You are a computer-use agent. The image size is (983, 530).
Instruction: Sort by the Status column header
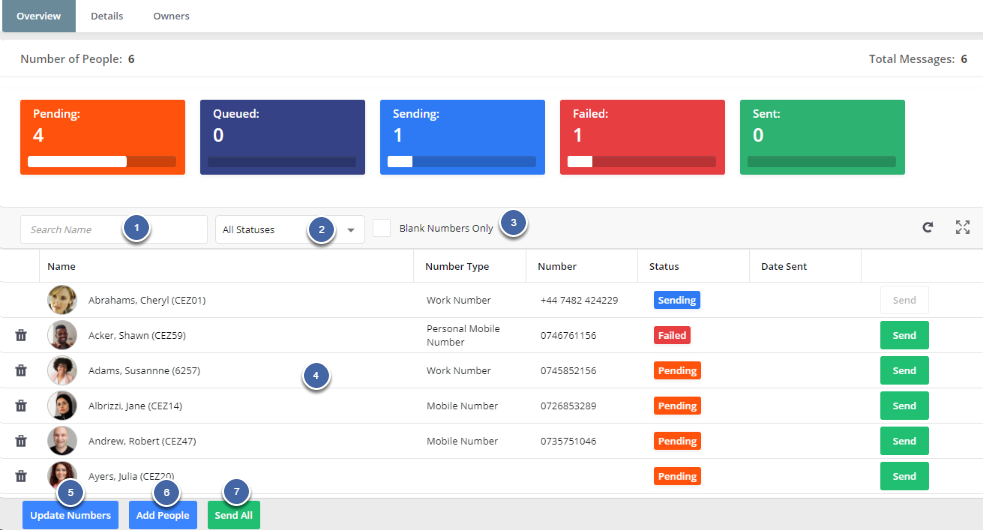[664, 267]
